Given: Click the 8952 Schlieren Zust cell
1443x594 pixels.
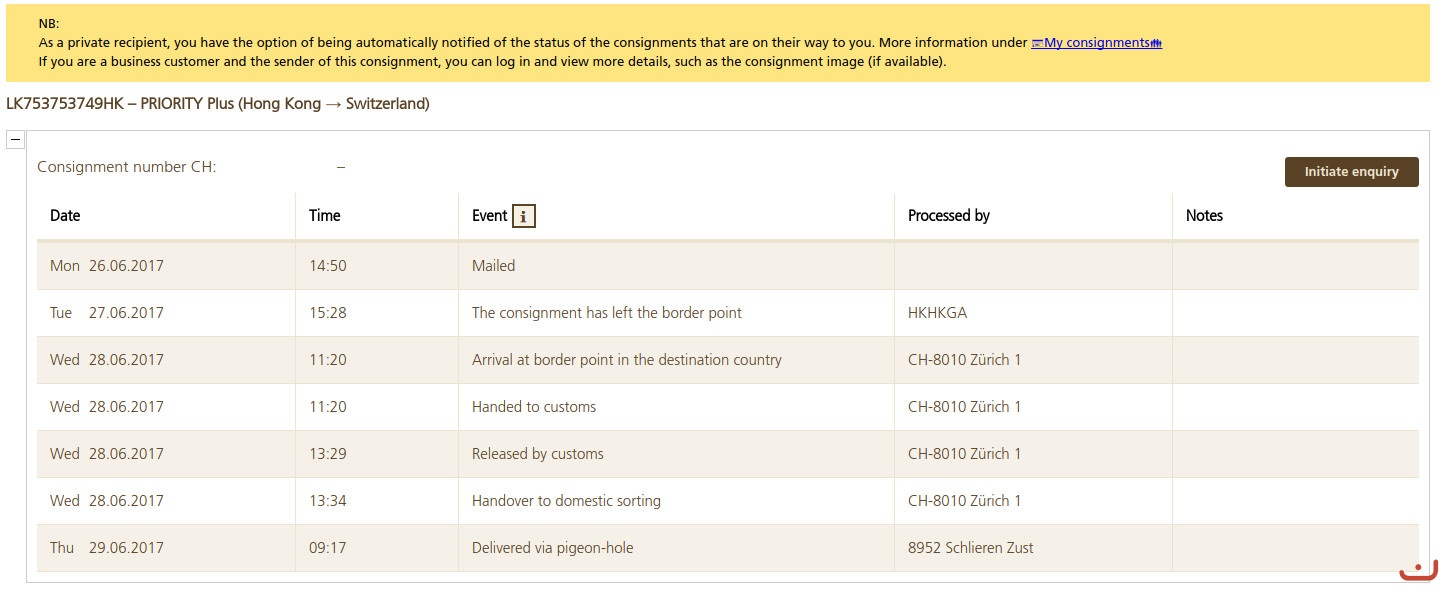Looking at the screenshot, I should [970, 548].
